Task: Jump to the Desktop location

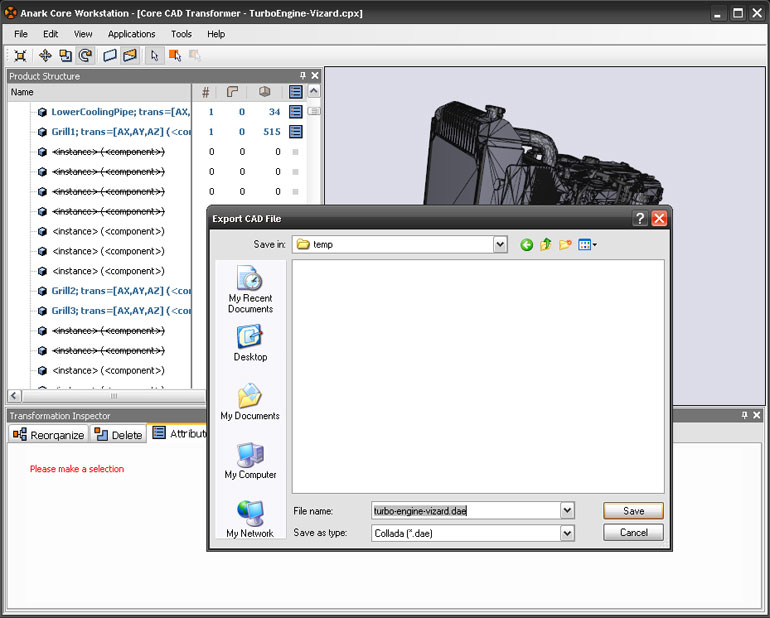Action: coord(250,343)
